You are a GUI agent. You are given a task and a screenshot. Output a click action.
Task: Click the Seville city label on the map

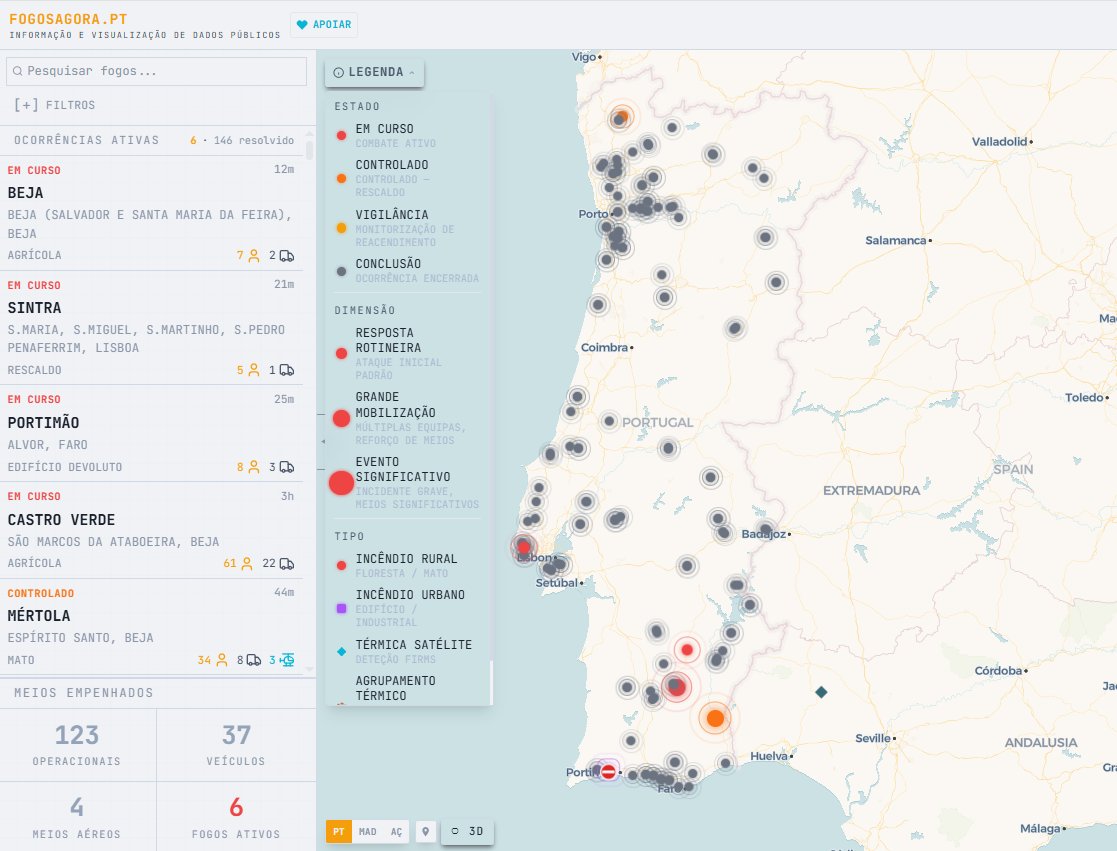point(873,738)
